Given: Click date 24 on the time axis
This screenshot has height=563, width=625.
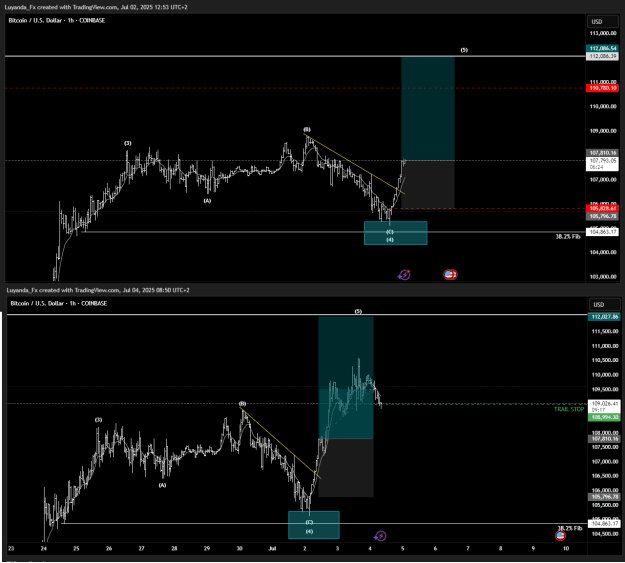Looking at the screenshot, I should (x=44, y=549).
